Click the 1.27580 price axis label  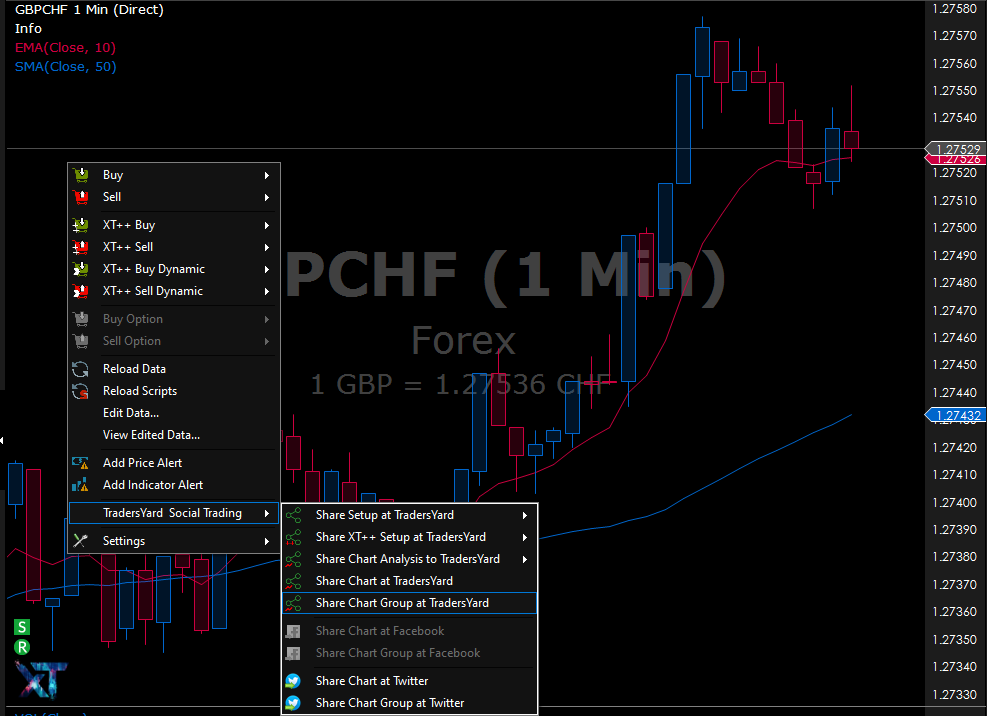(955, 8)
